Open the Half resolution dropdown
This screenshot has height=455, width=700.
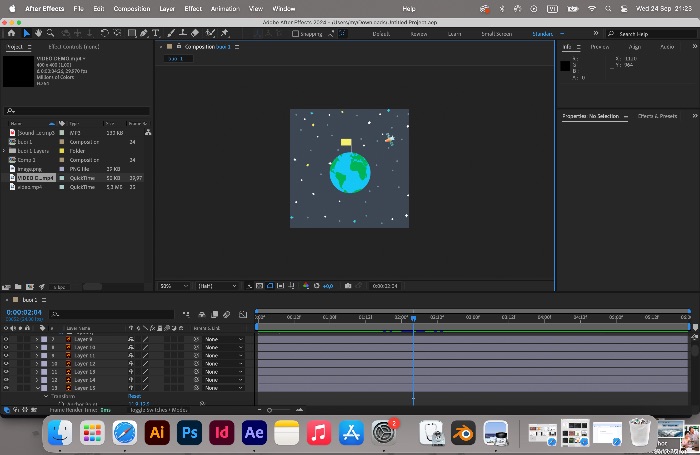click(217, 286)
